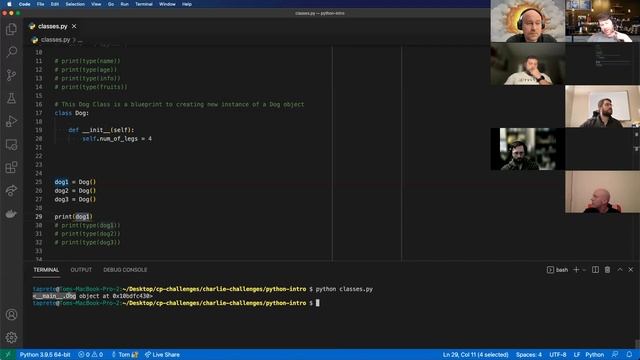Open the Testing beaker view
This screenshot has width=640, height=360.
11,98
